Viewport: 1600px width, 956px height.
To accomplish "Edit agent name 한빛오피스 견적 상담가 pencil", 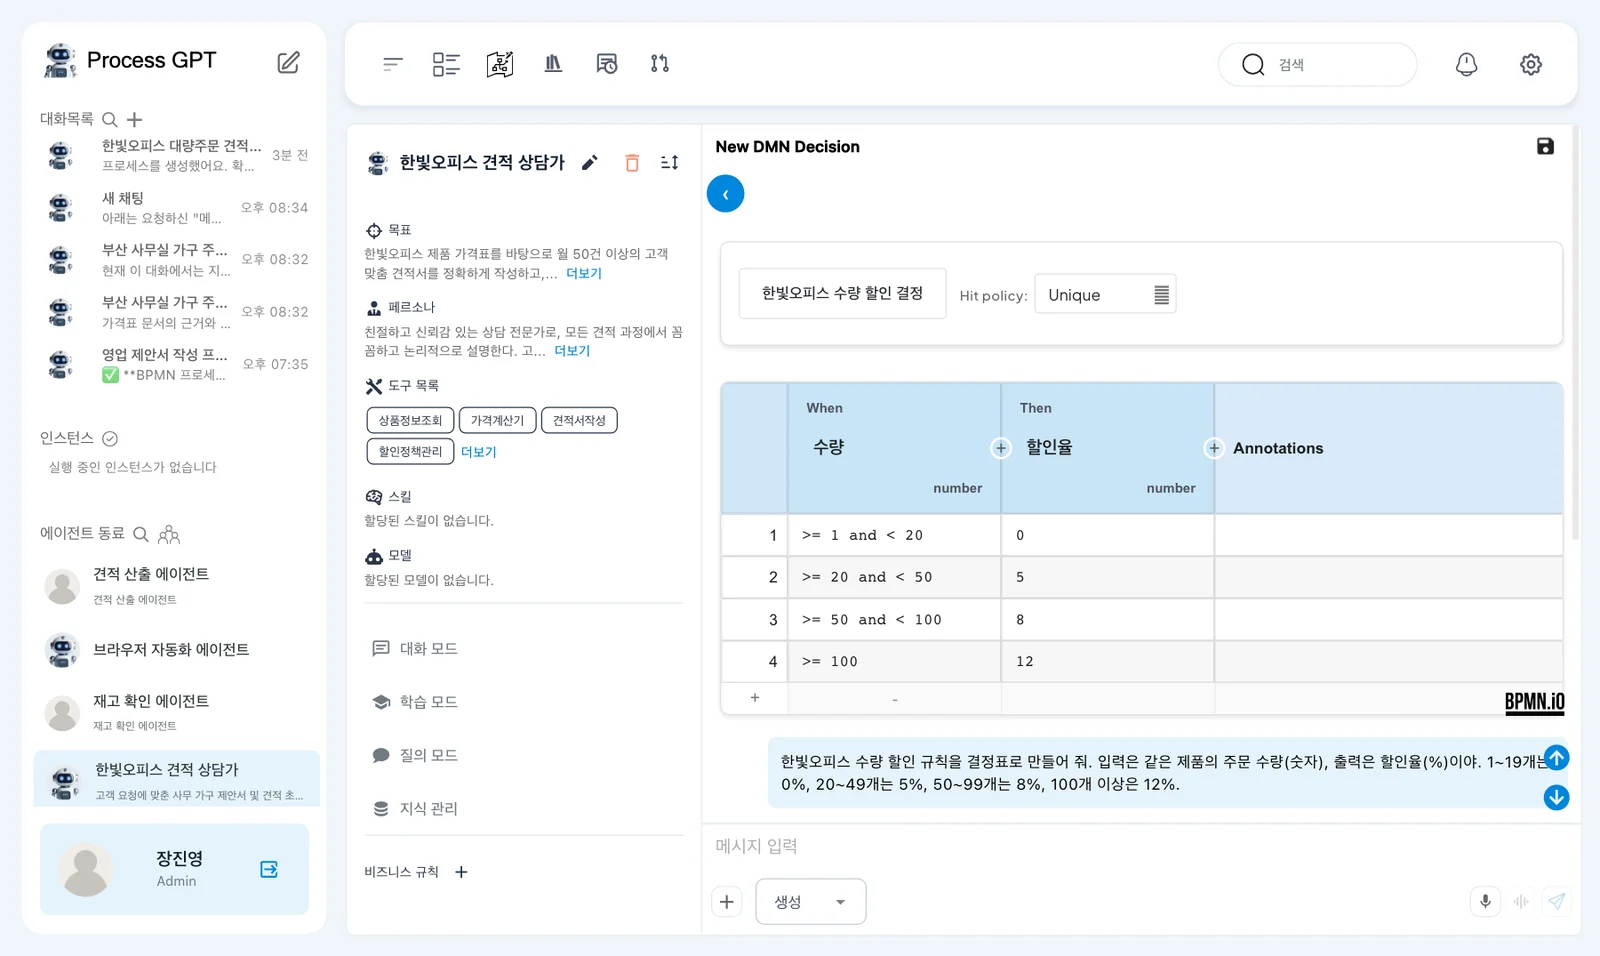I will pos(590,162).
